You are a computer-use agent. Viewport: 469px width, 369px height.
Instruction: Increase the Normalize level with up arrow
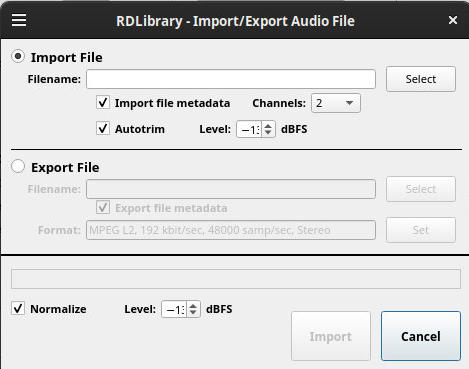[x=193, y=306]
